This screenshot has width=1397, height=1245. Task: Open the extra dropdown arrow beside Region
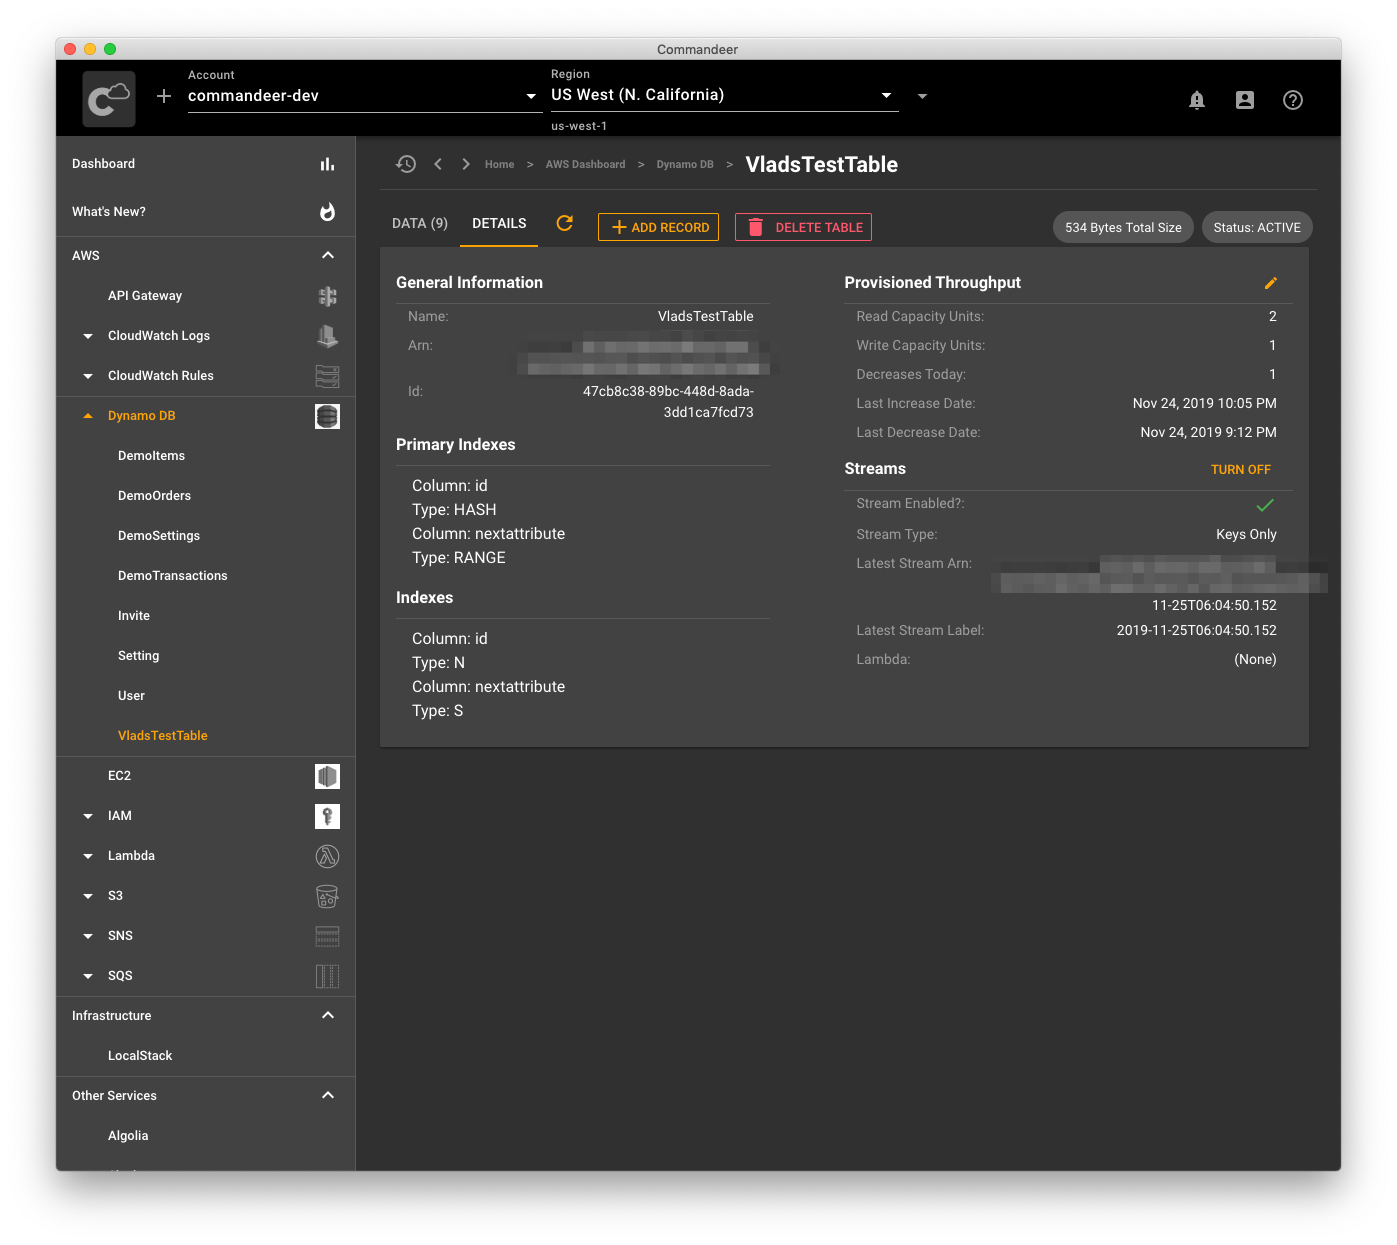tap(922, 96)
